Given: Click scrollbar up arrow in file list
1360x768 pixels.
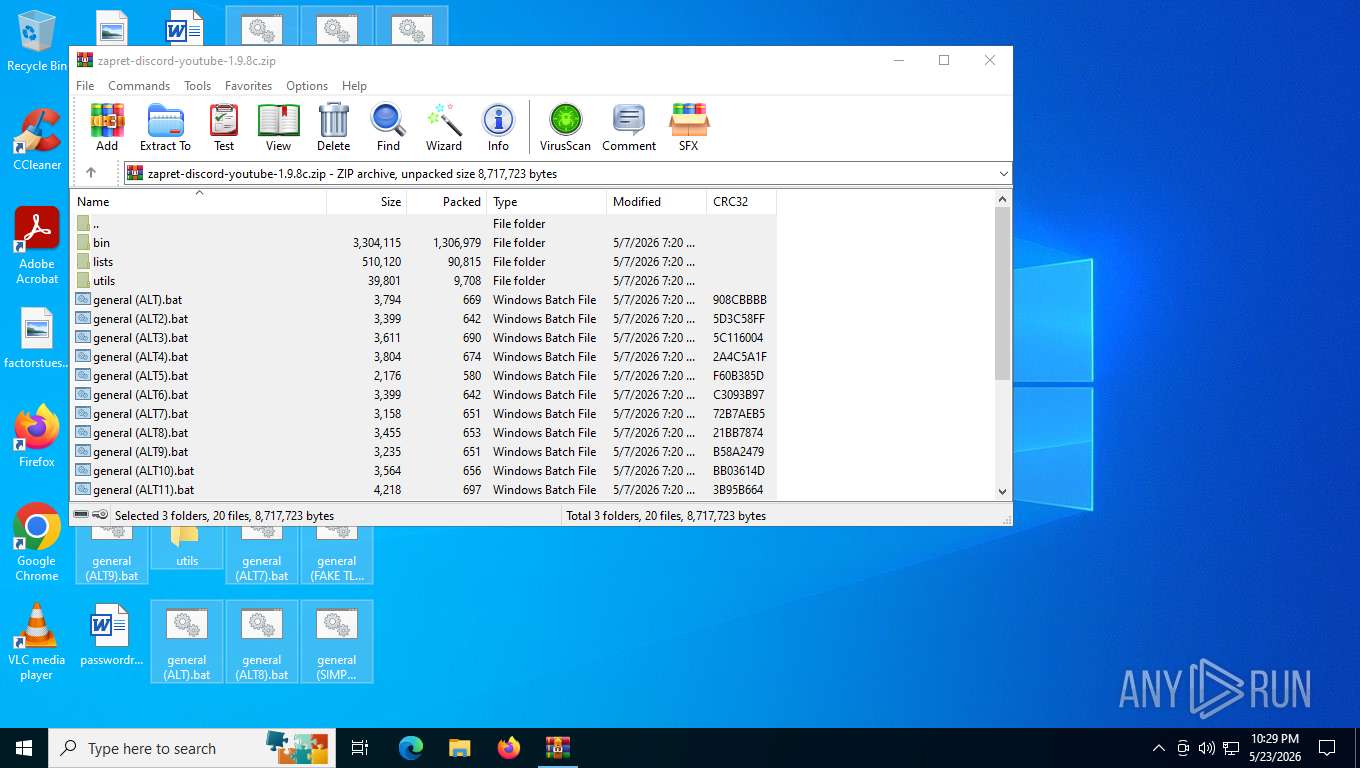Looking at the screenshot, I should pos(1003,199).
